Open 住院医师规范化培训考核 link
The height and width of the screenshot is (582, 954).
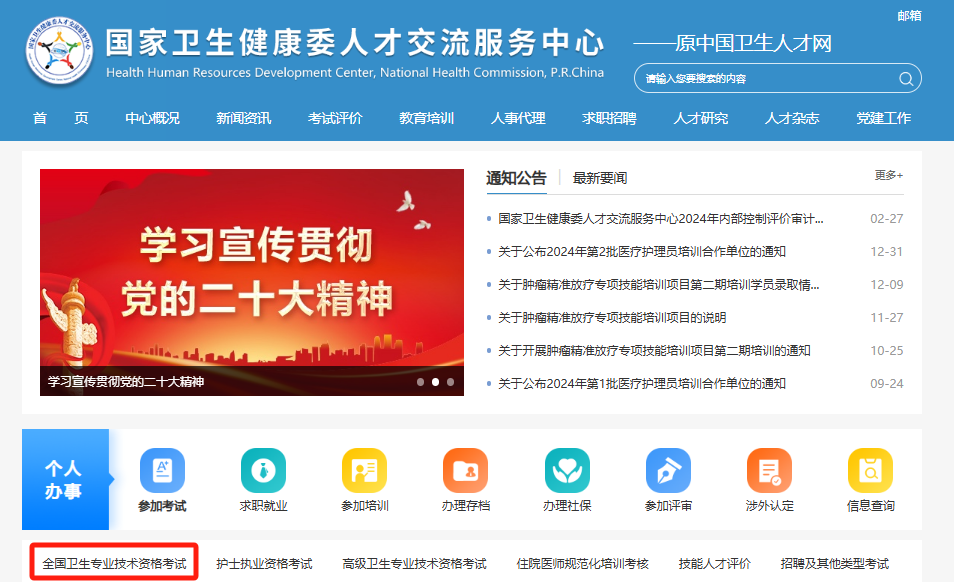(x=582, y=564)
